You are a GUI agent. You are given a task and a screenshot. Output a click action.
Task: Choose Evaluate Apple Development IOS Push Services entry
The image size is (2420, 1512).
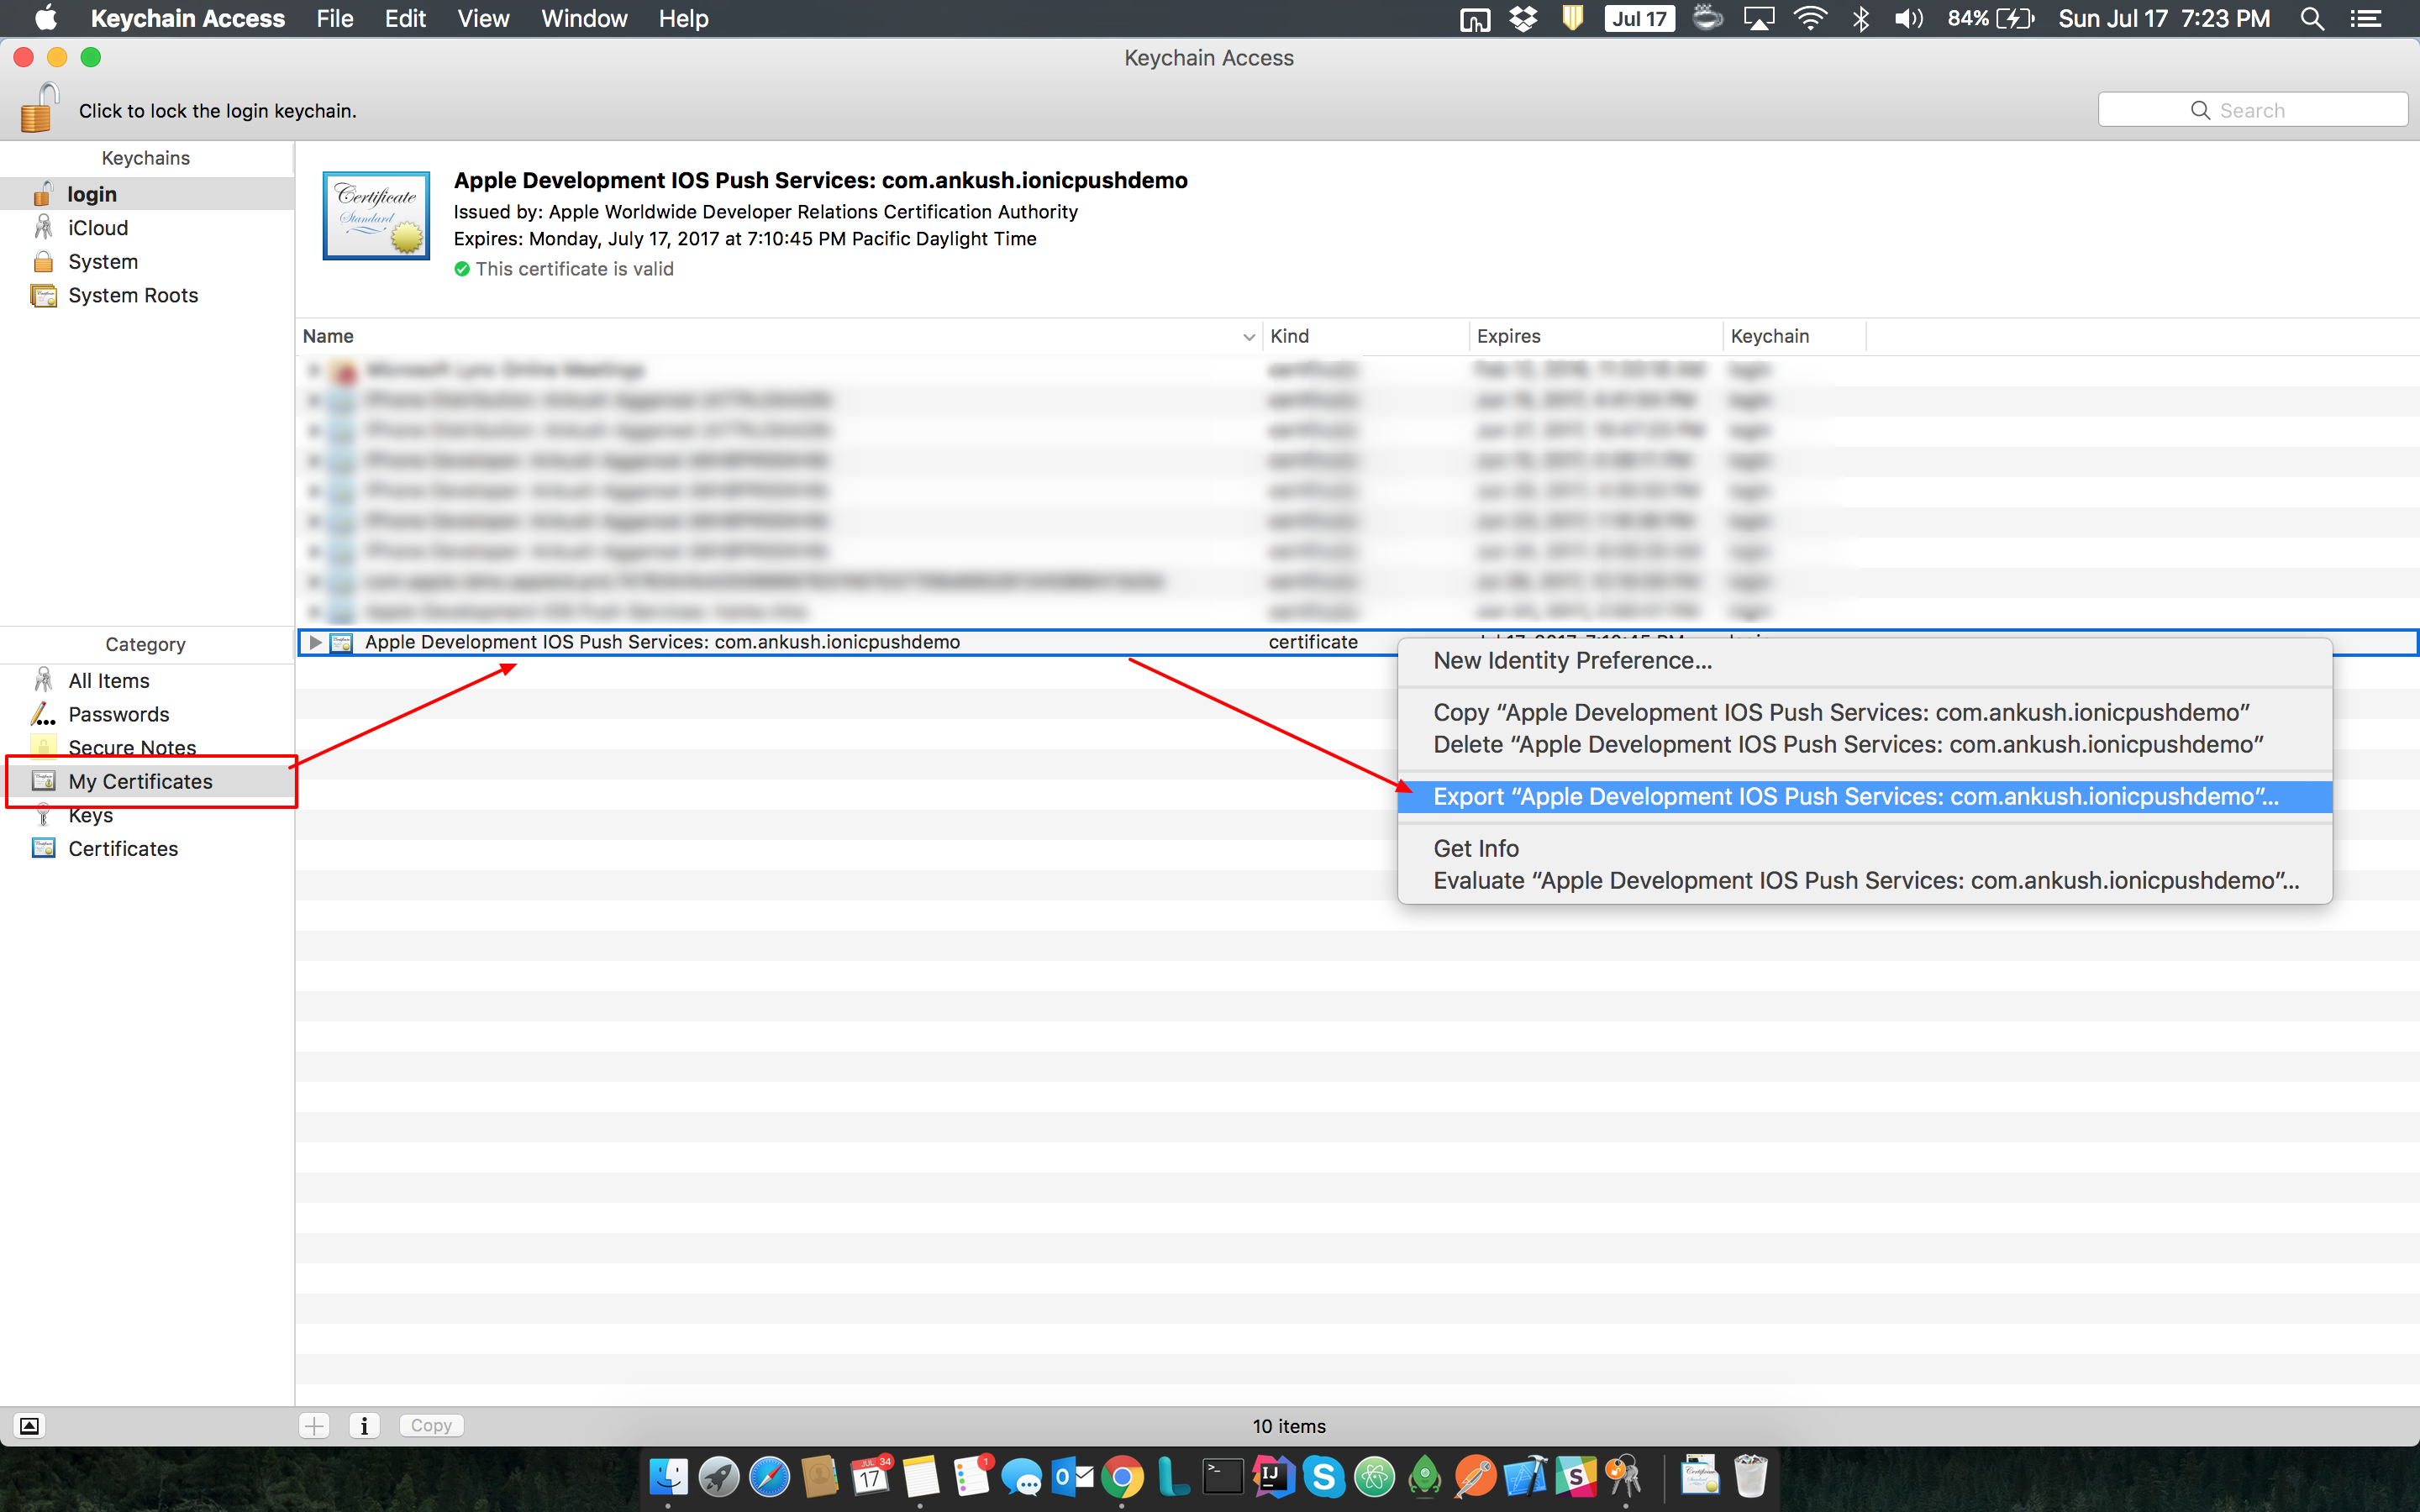point(1865,881)
